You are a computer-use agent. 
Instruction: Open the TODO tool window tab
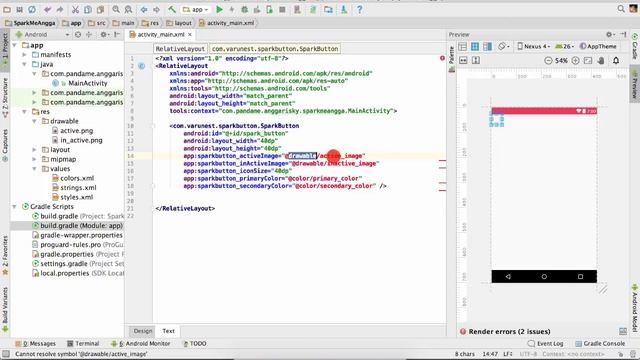point(194,344)
